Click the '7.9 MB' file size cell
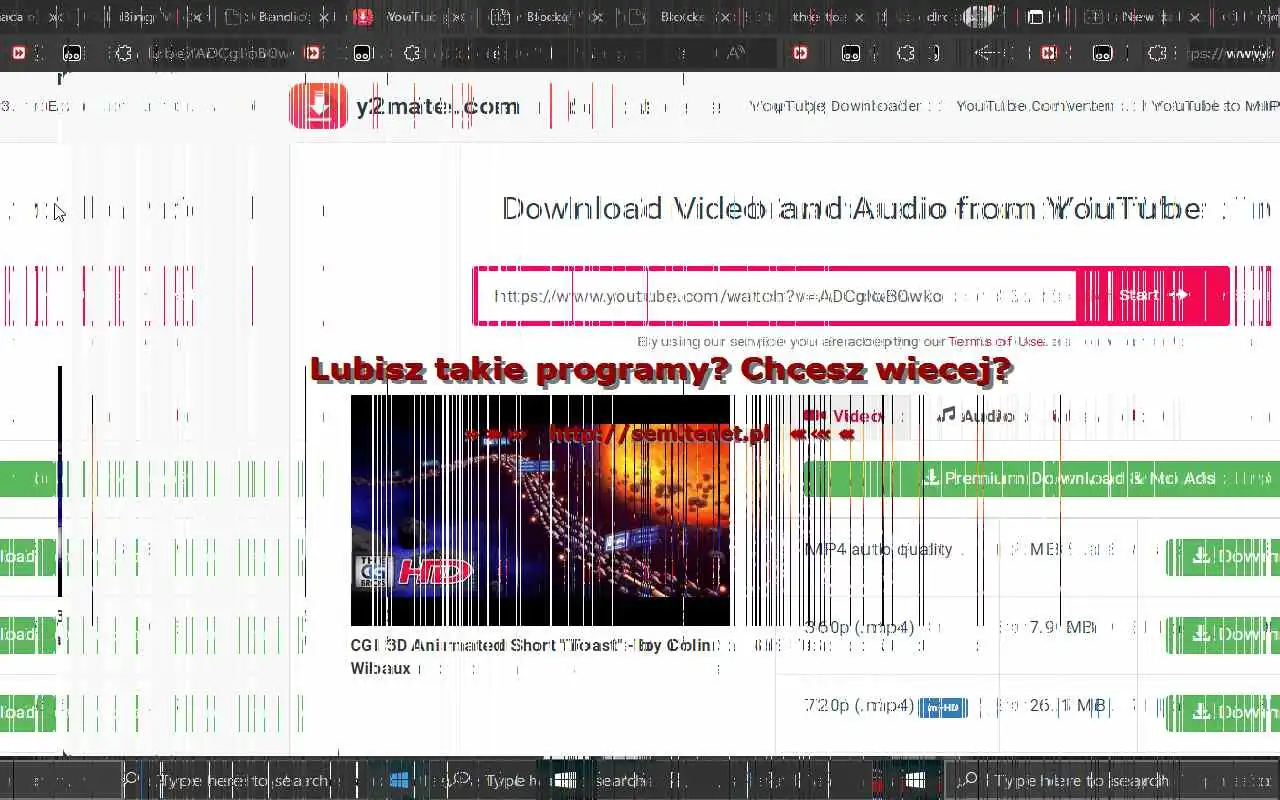1280x800 pixels. (x=1063, y=628)
